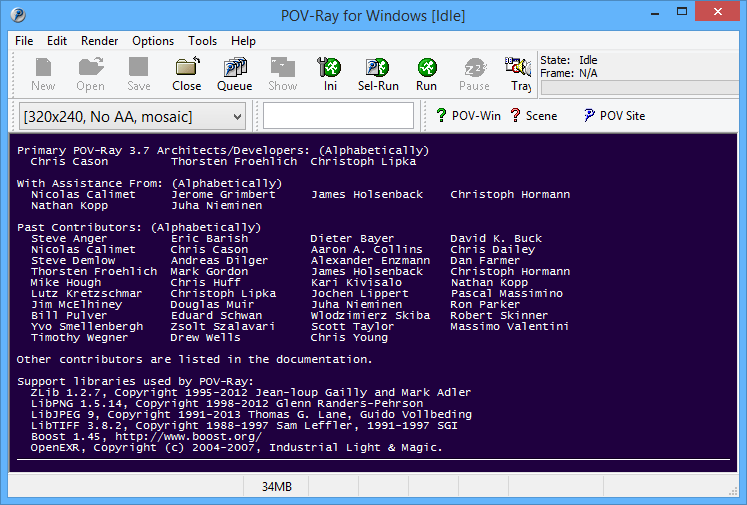This screenshot has height=505, width=747.
Task: Click the Show render window icon
Action: click(x=283, y=74)
